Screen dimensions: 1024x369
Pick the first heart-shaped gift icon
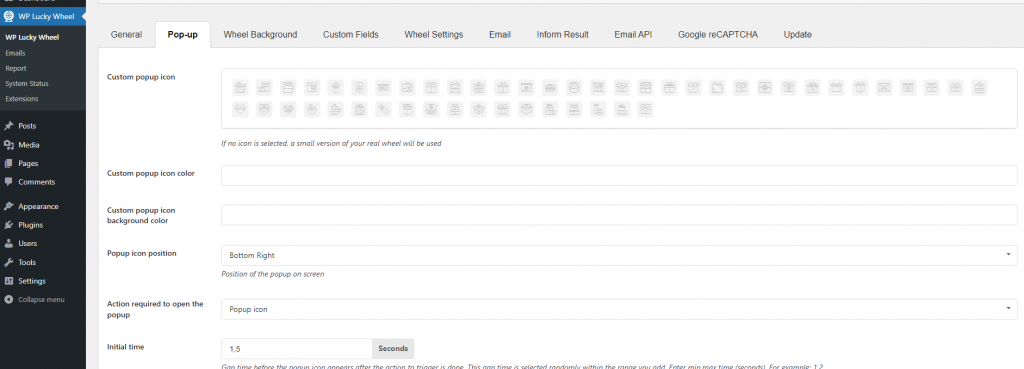pos(240,110)
